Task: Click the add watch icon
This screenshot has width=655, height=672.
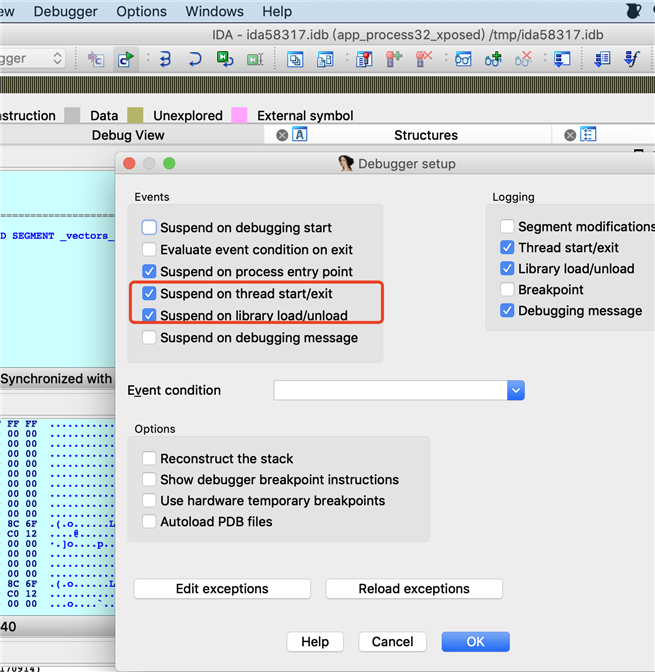Action: 493,59
